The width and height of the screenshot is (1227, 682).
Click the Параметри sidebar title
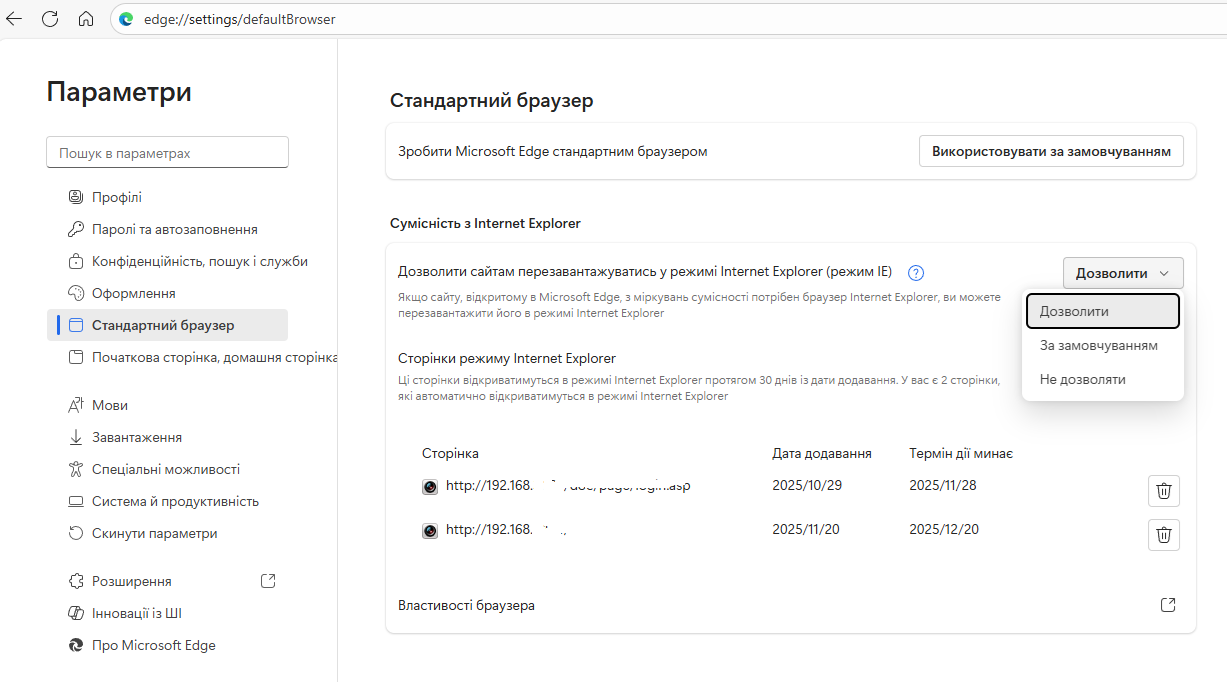tap(119, 92)
